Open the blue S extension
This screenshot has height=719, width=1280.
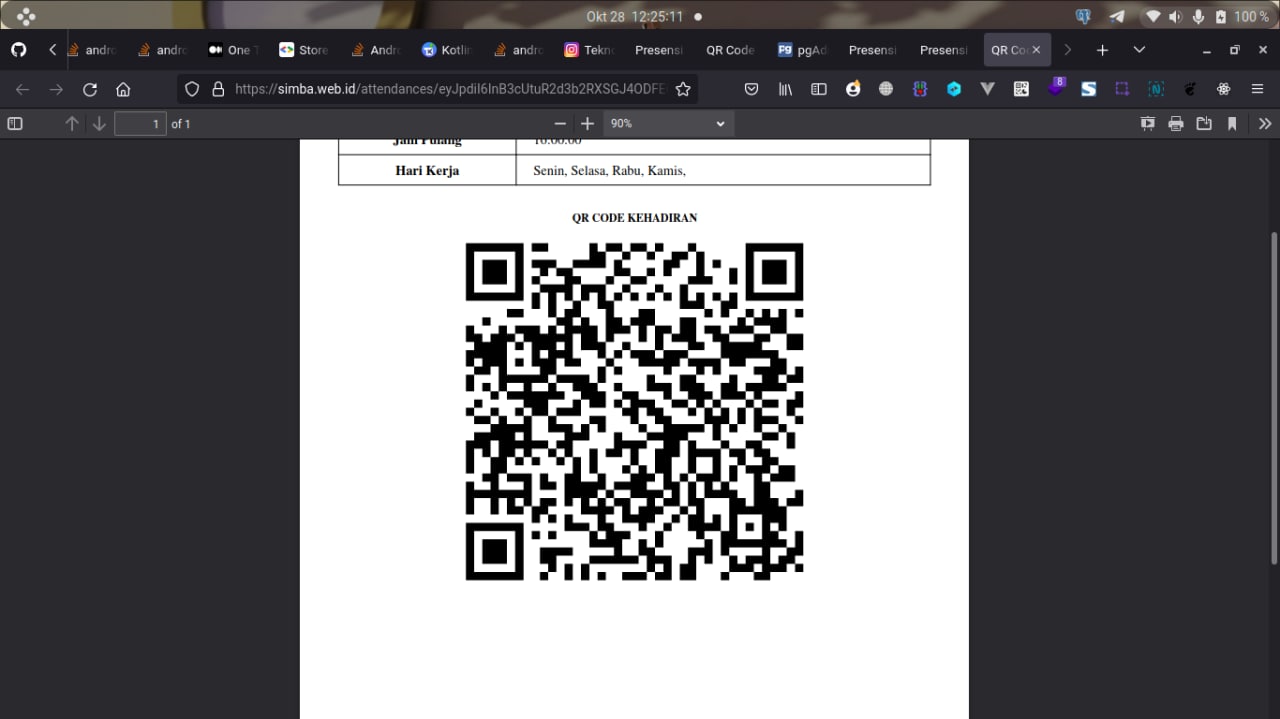click(1089, 89)
